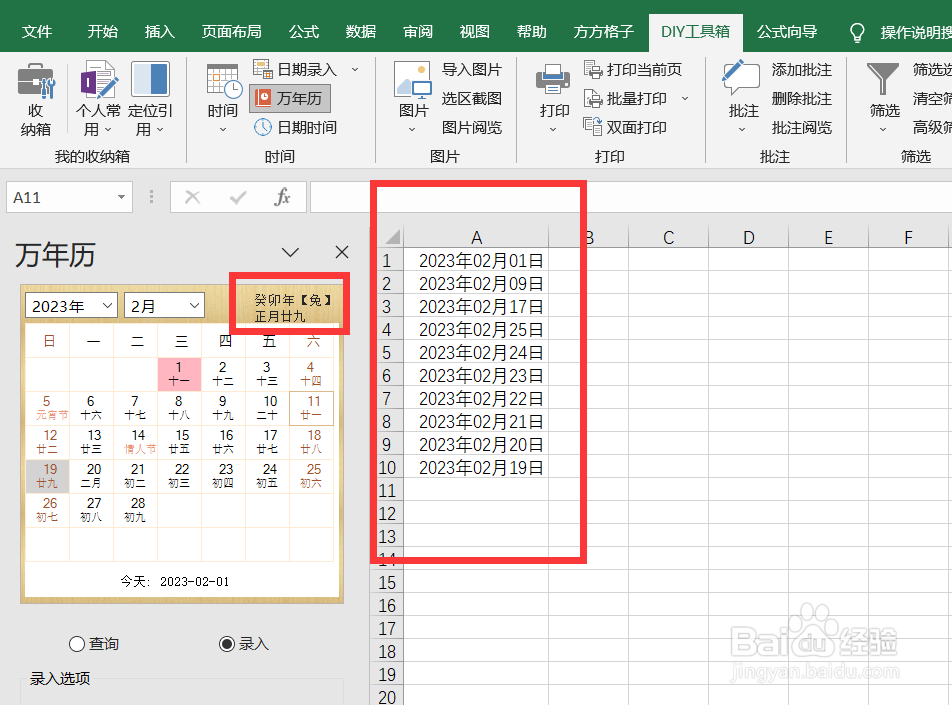Click 添加批注

(801, 70)
